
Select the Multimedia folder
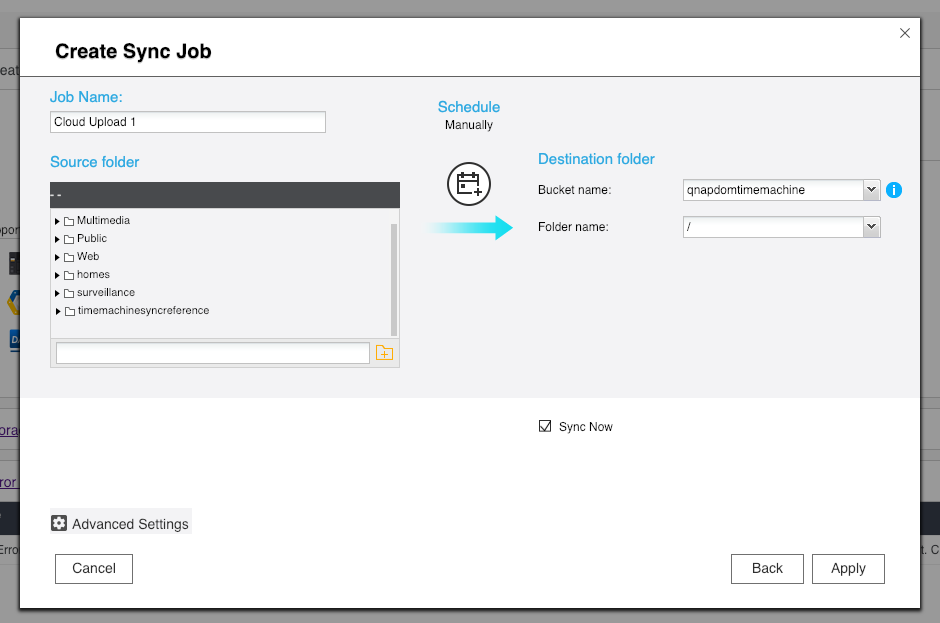[103, 221]
